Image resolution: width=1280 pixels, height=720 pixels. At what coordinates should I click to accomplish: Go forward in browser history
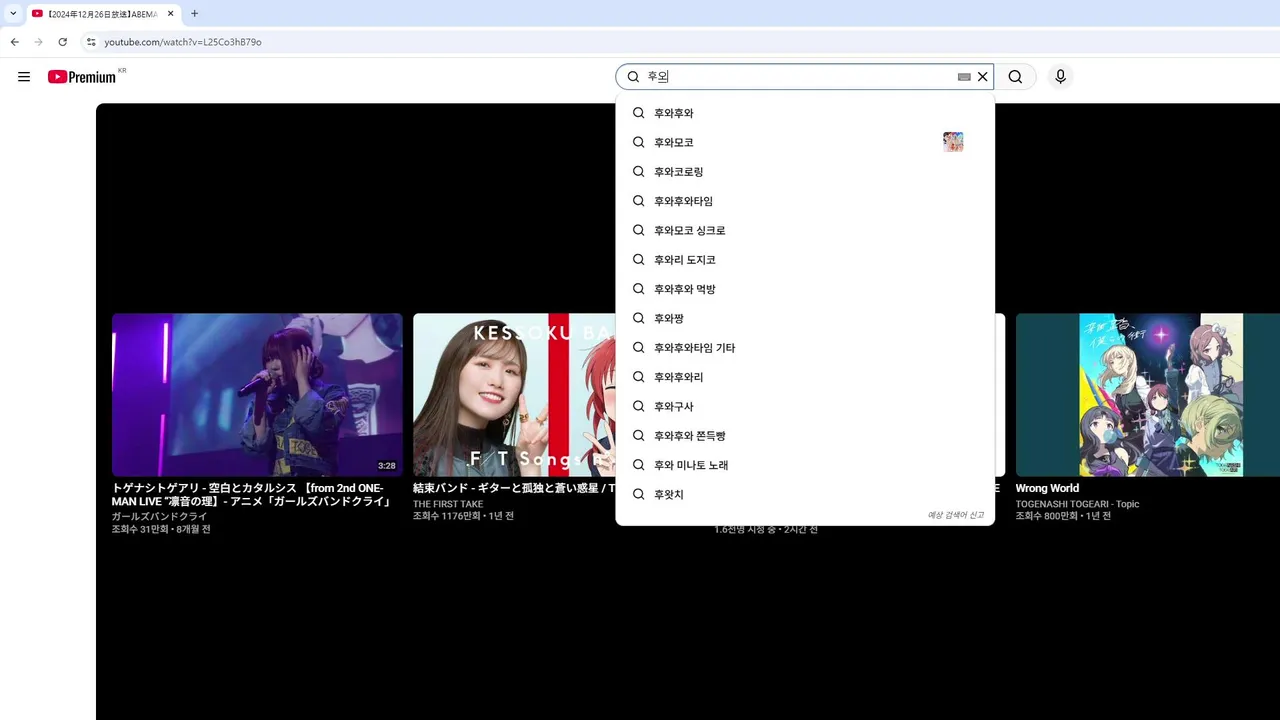pos(39,42)
